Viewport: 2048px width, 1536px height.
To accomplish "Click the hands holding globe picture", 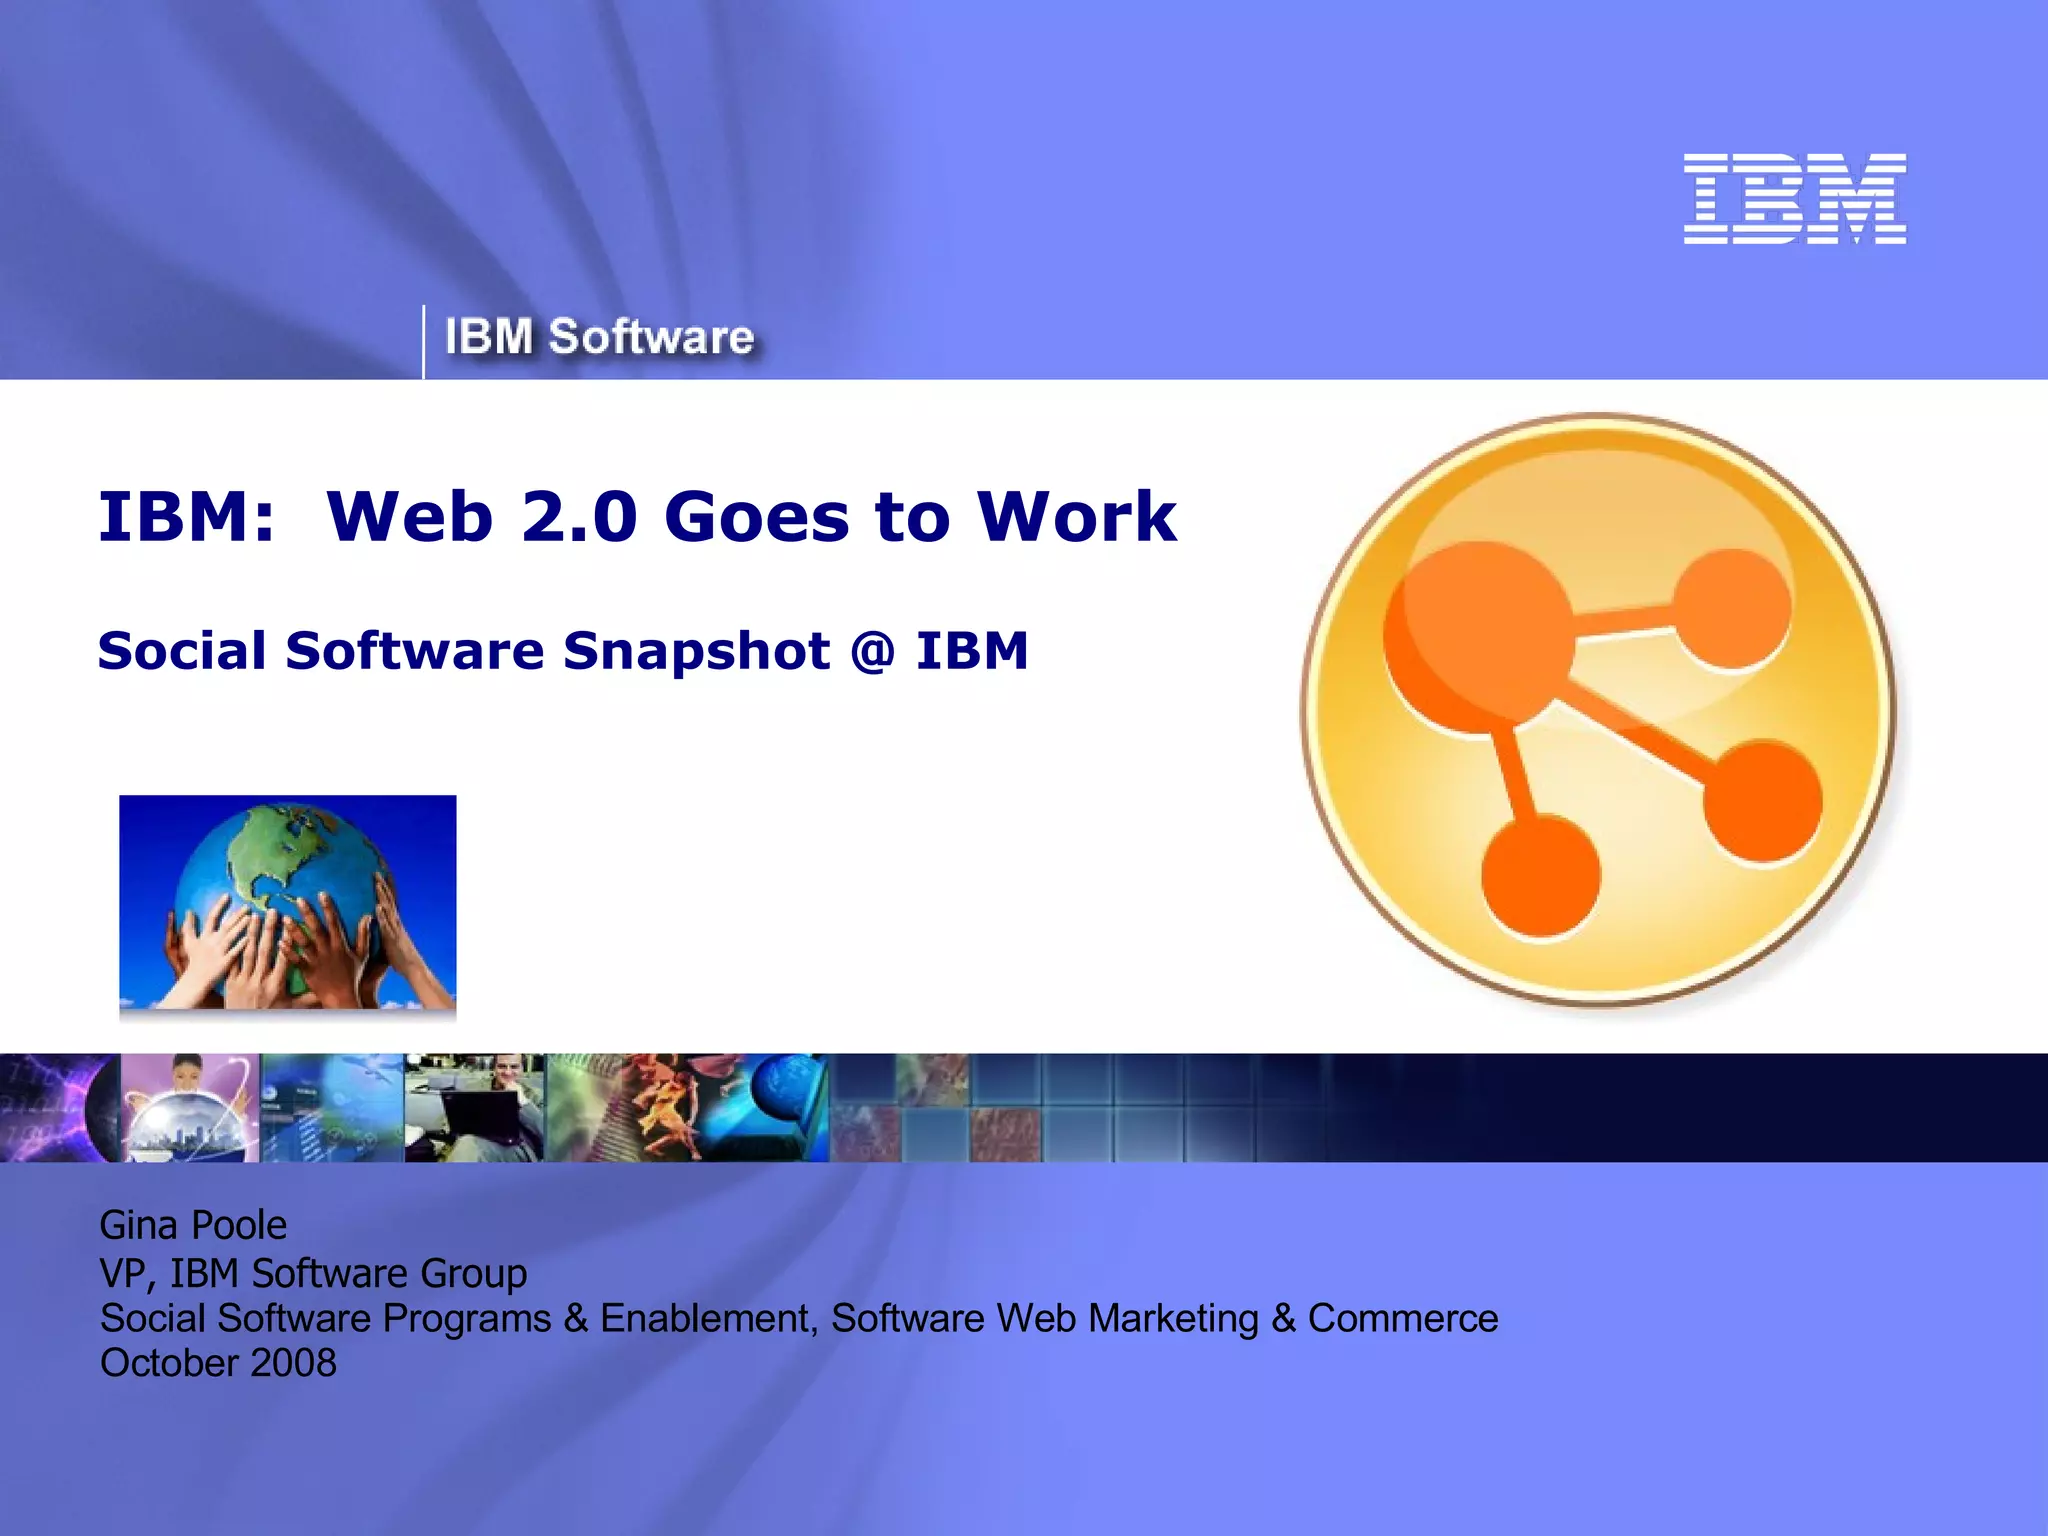I will click(288, 903).
